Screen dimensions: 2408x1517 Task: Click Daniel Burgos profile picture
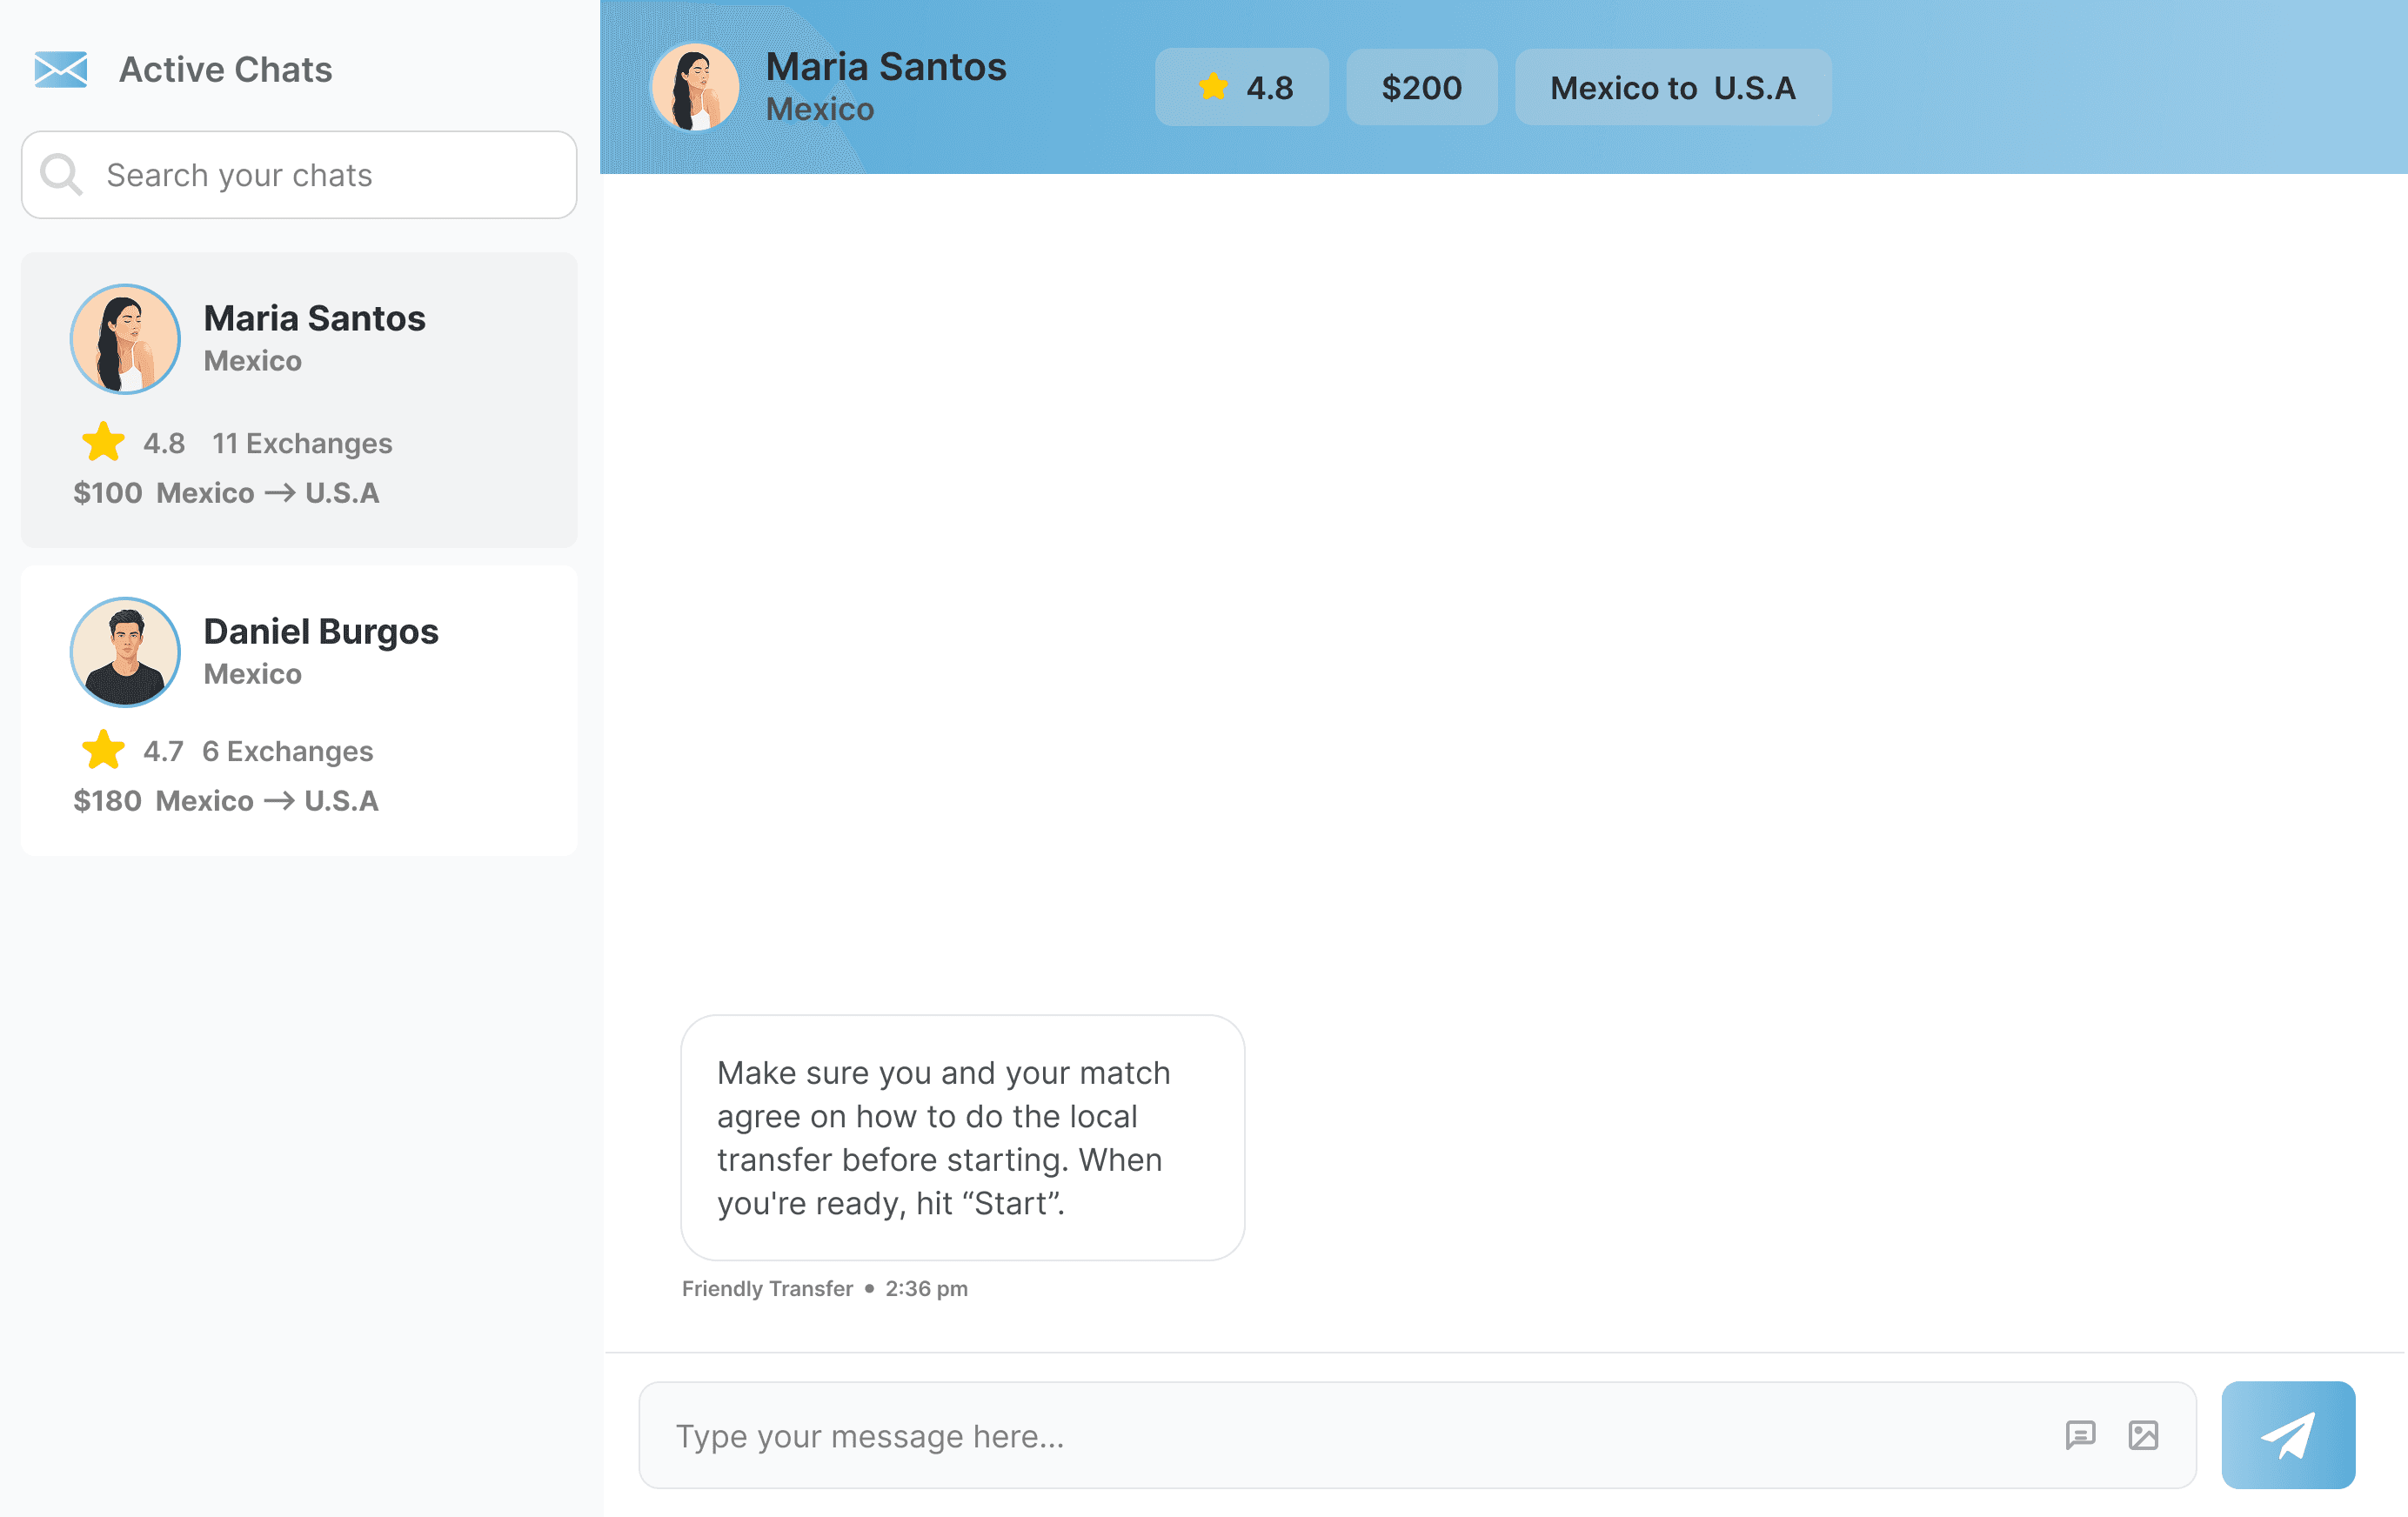click(x=125, y=652)
